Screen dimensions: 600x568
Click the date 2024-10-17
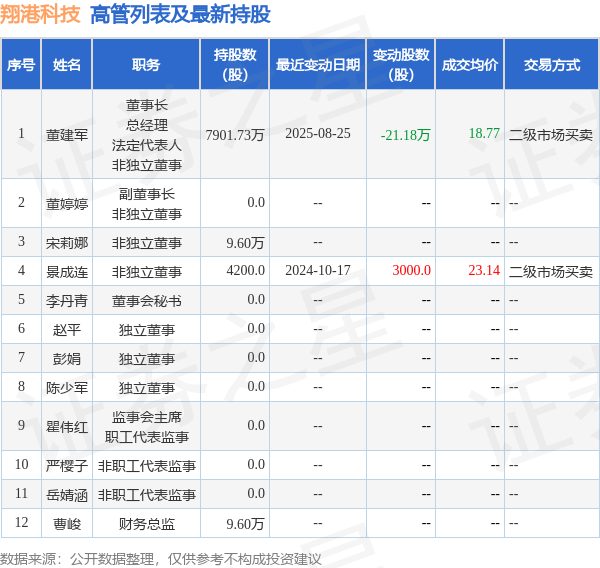(318, 271)
